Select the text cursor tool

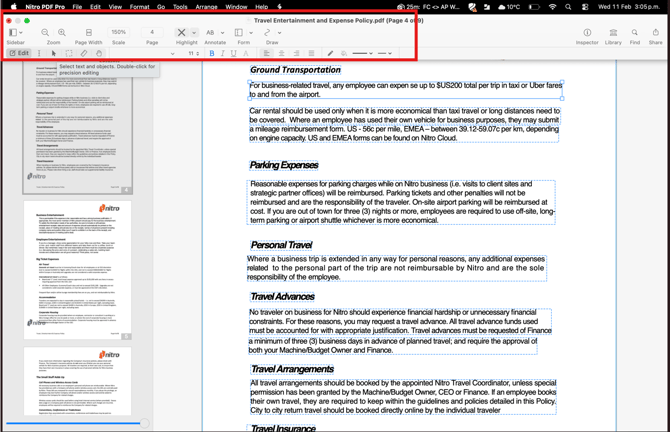[39, 53]
